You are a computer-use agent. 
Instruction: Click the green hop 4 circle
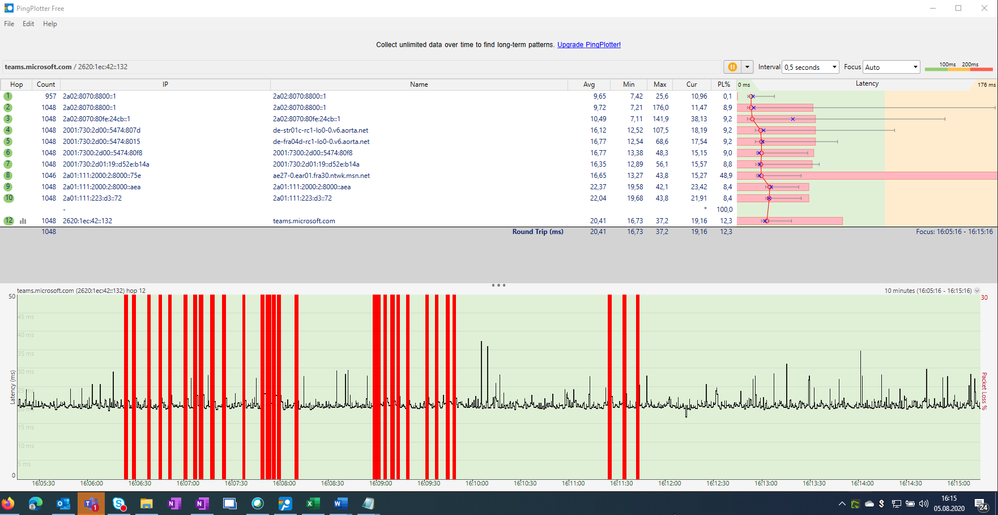pos(8,130)
